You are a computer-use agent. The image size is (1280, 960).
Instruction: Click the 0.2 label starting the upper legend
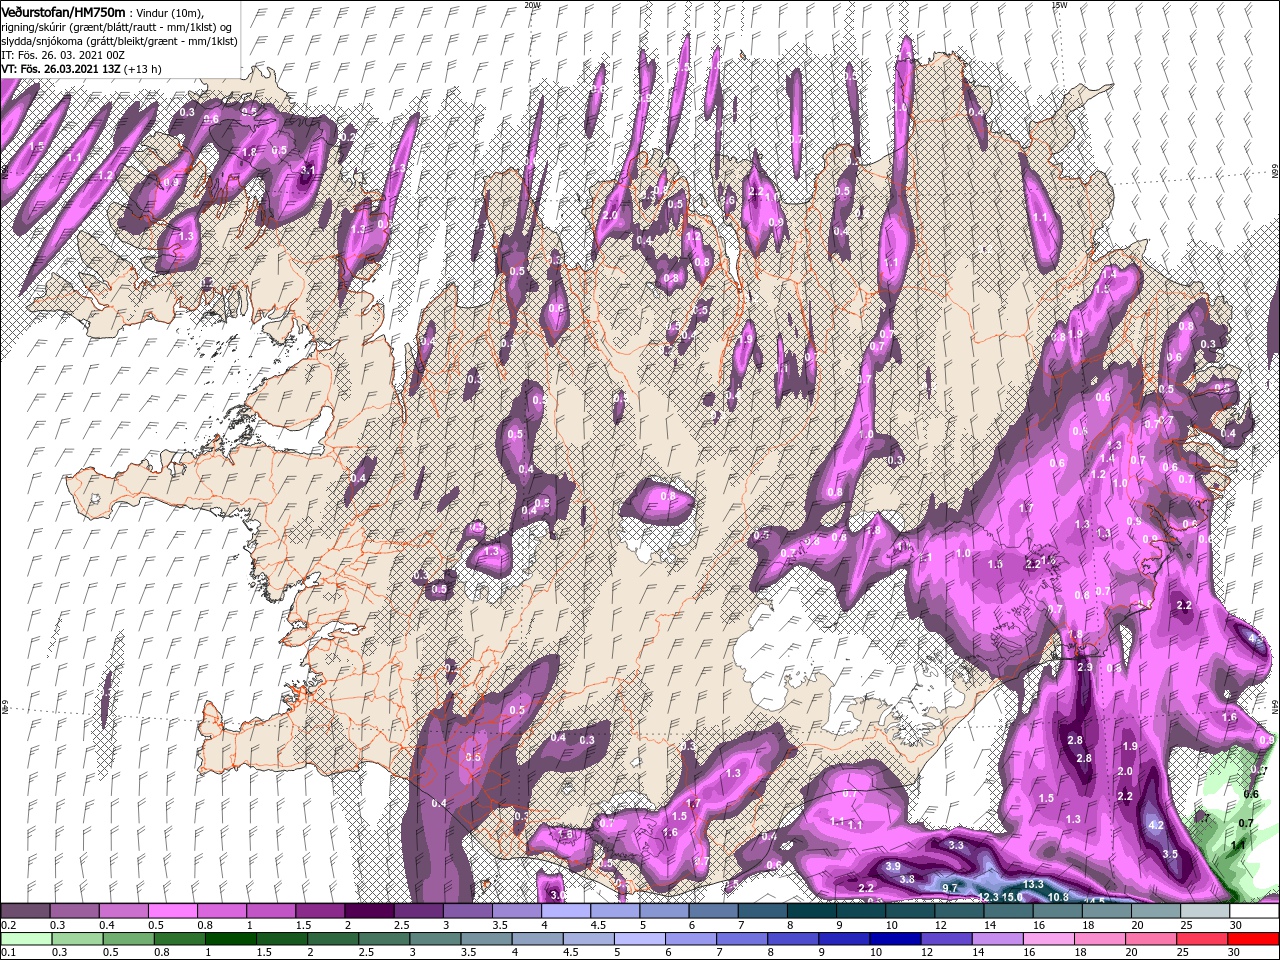coord(8,925)
